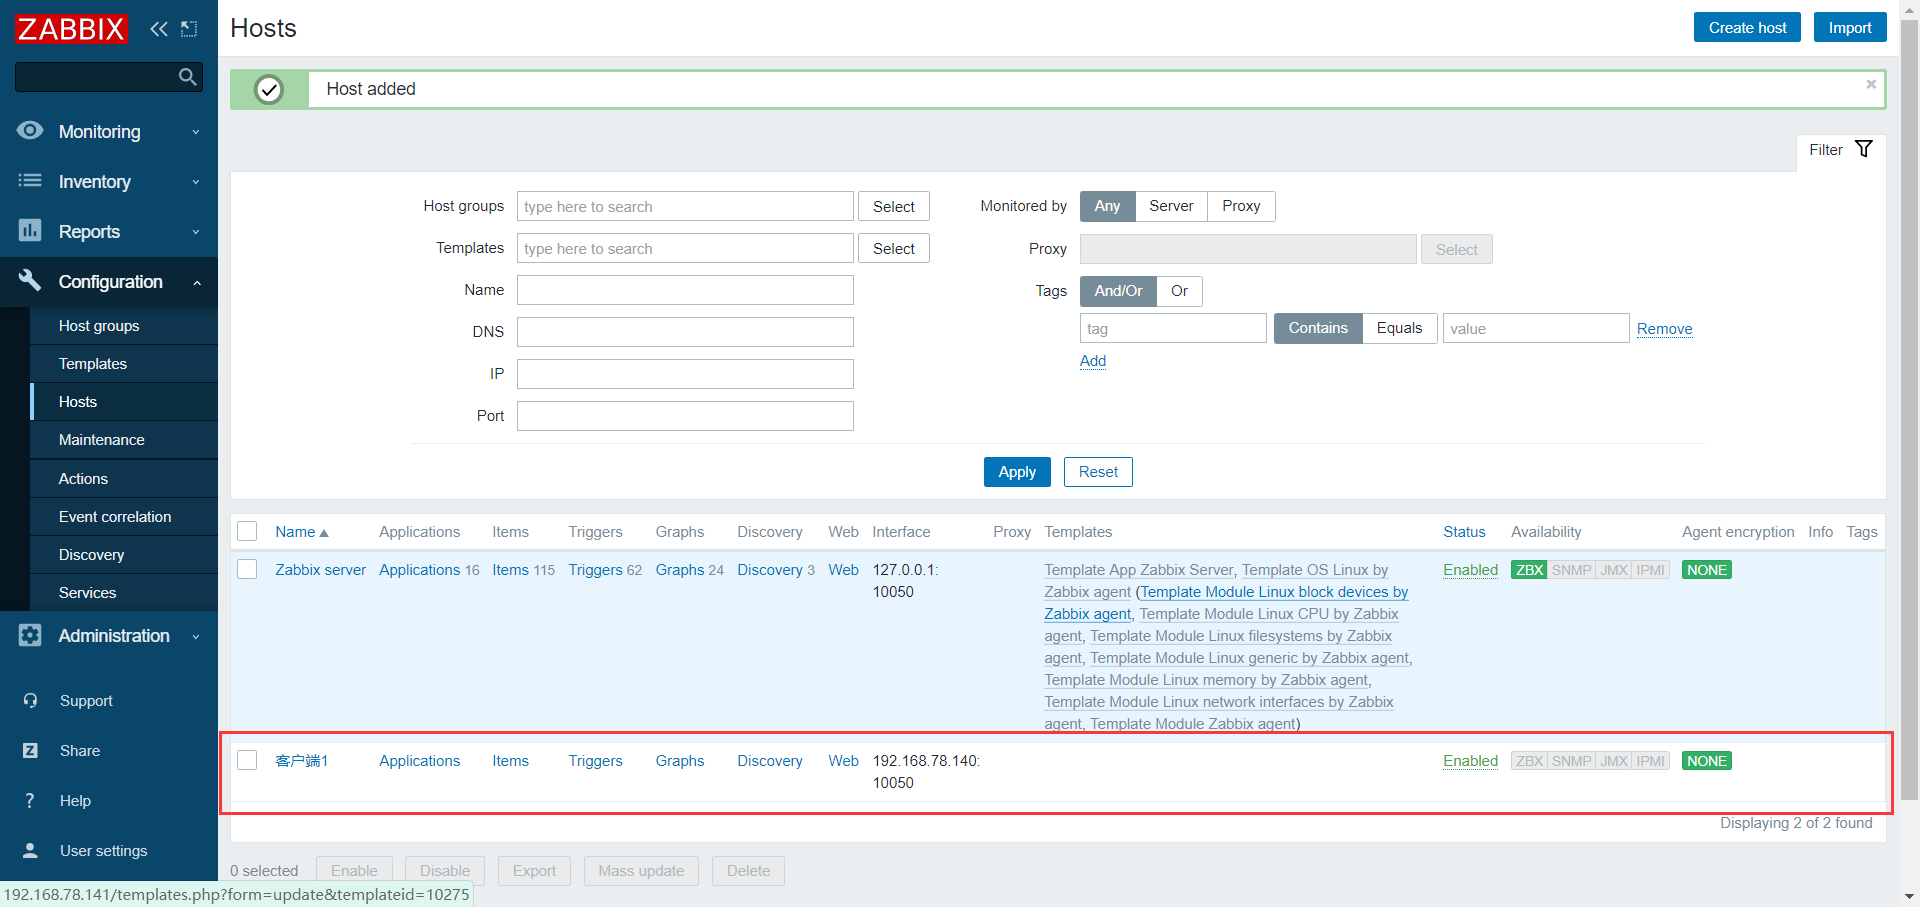This screenshot has width=1920, height=907.
Task: Click the Name filter input field
Action: click(685, 290)
